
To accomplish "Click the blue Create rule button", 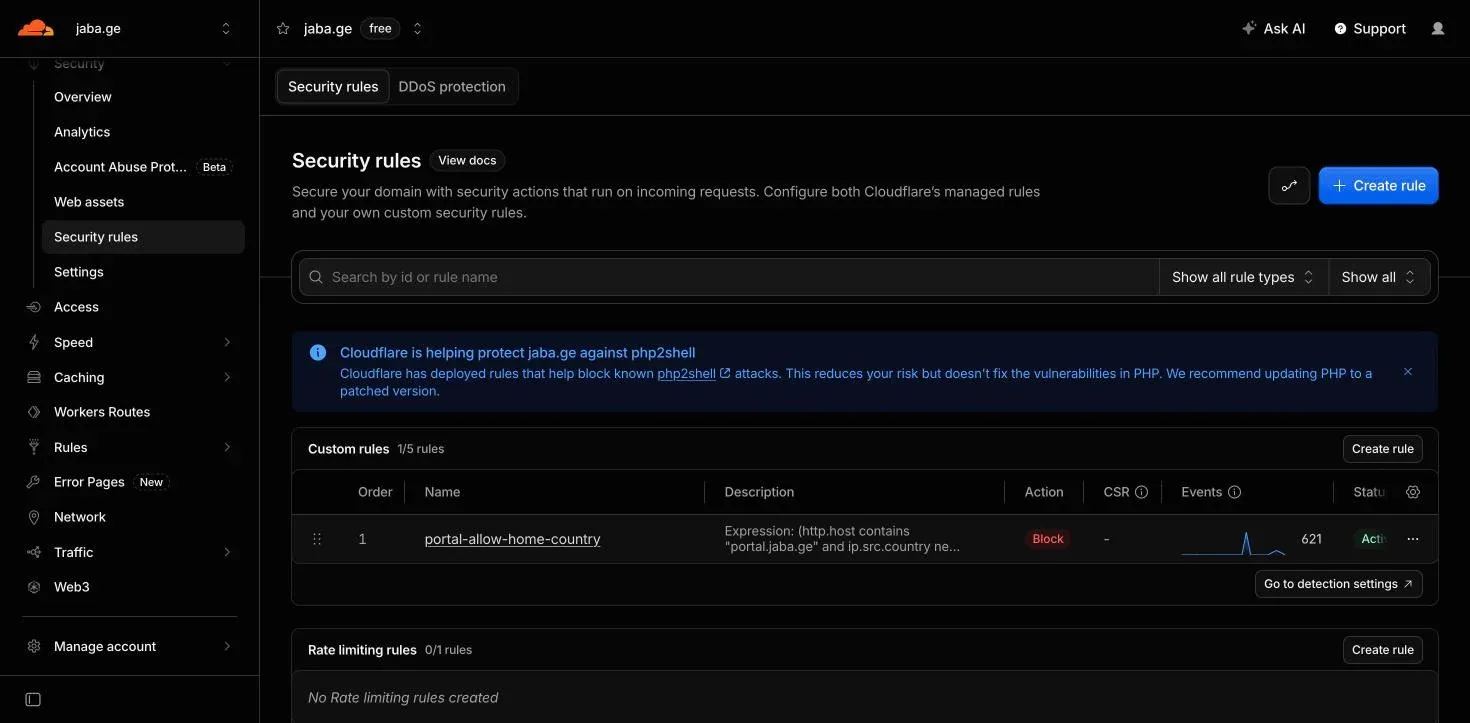I will 1379,186.
